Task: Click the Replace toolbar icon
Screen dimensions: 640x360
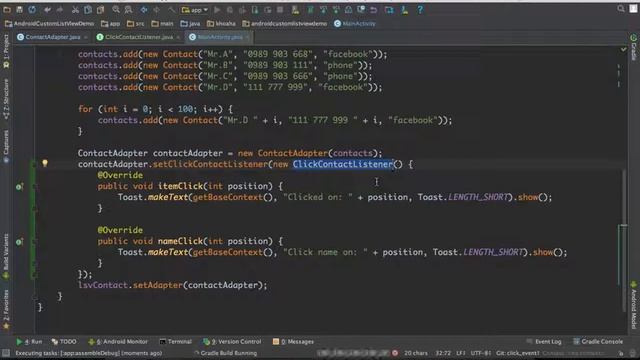Action: pyautogui.click(x=128, y=9)
